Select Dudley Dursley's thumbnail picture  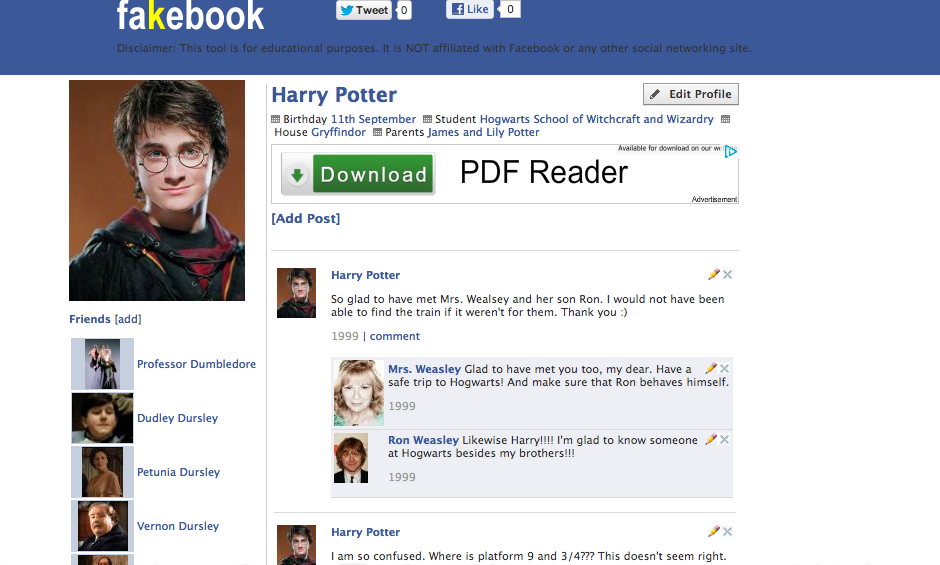(x=102, y=418)
